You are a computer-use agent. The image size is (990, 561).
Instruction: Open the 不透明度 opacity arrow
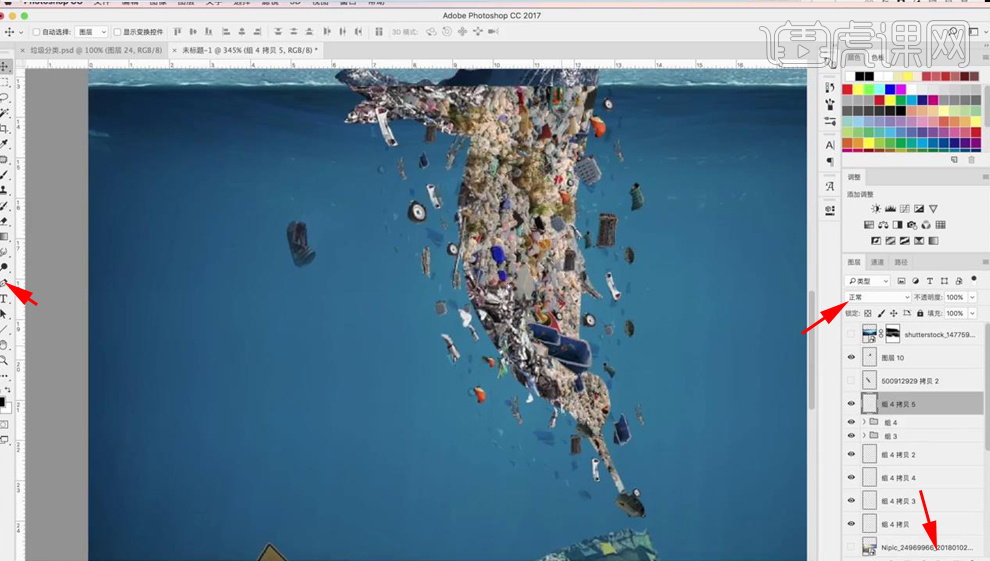972,297
